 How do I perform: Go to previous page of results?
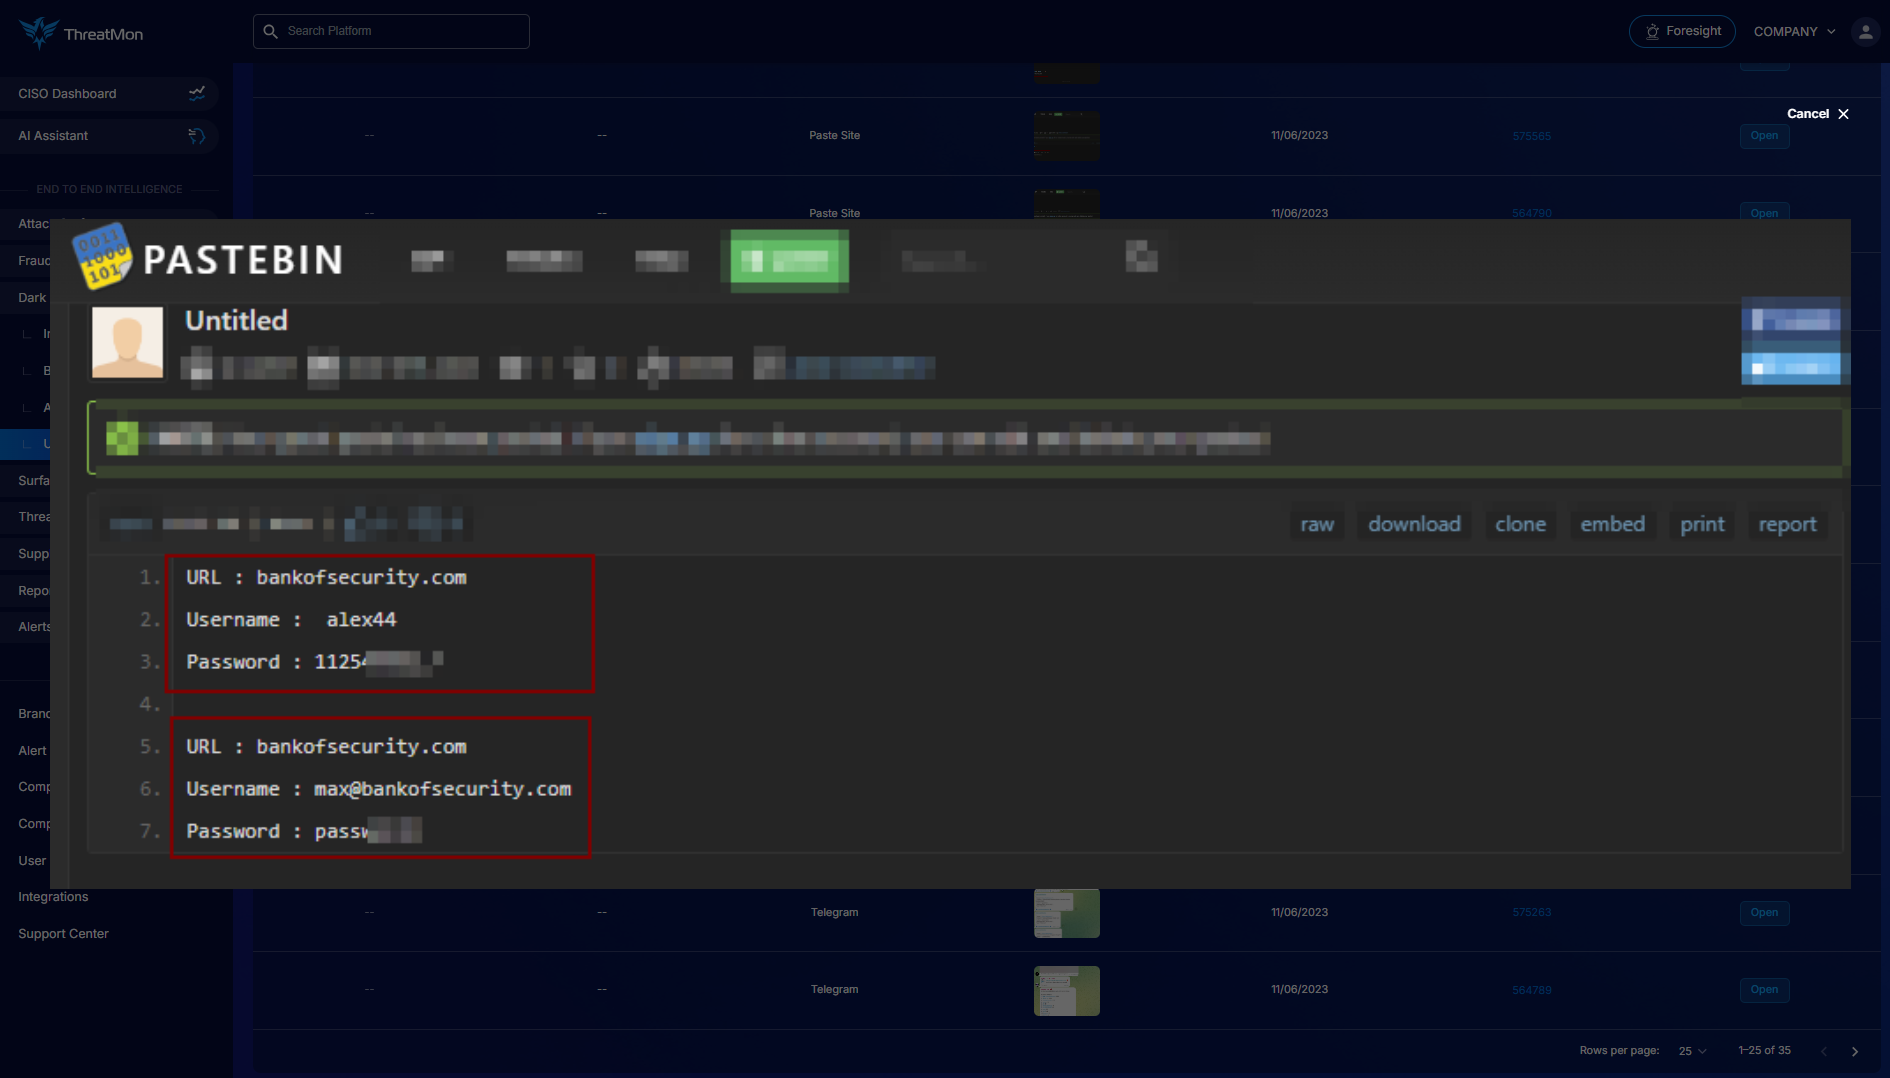[1824, 1051]
